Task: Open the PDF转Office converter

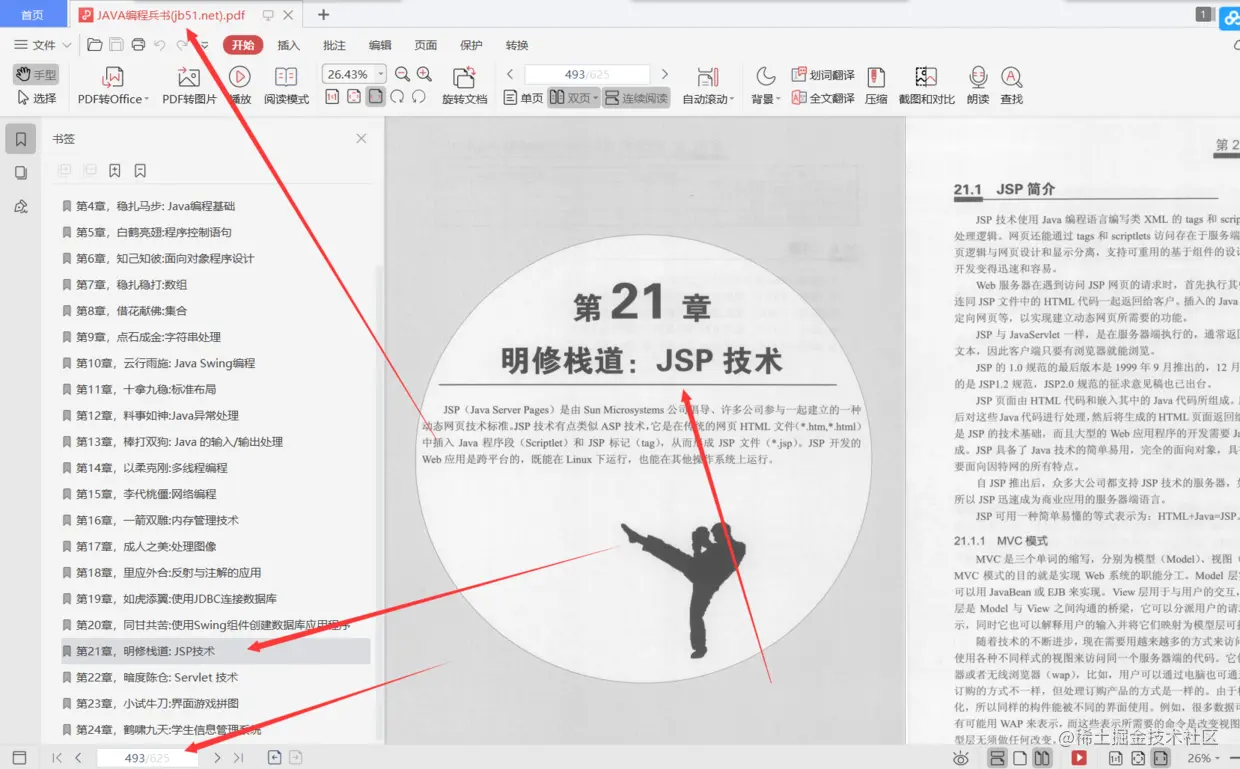Action: pyautogui.click(x=113, y=86)
